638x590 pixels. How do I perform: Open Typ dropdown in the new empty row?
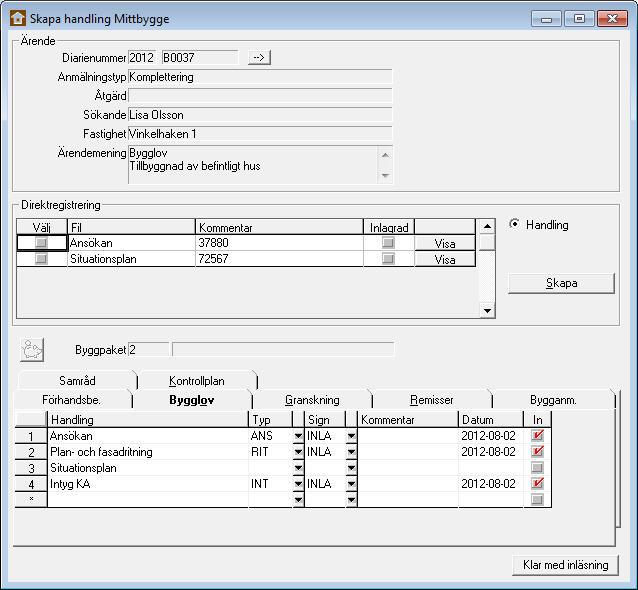coord(298,500)
